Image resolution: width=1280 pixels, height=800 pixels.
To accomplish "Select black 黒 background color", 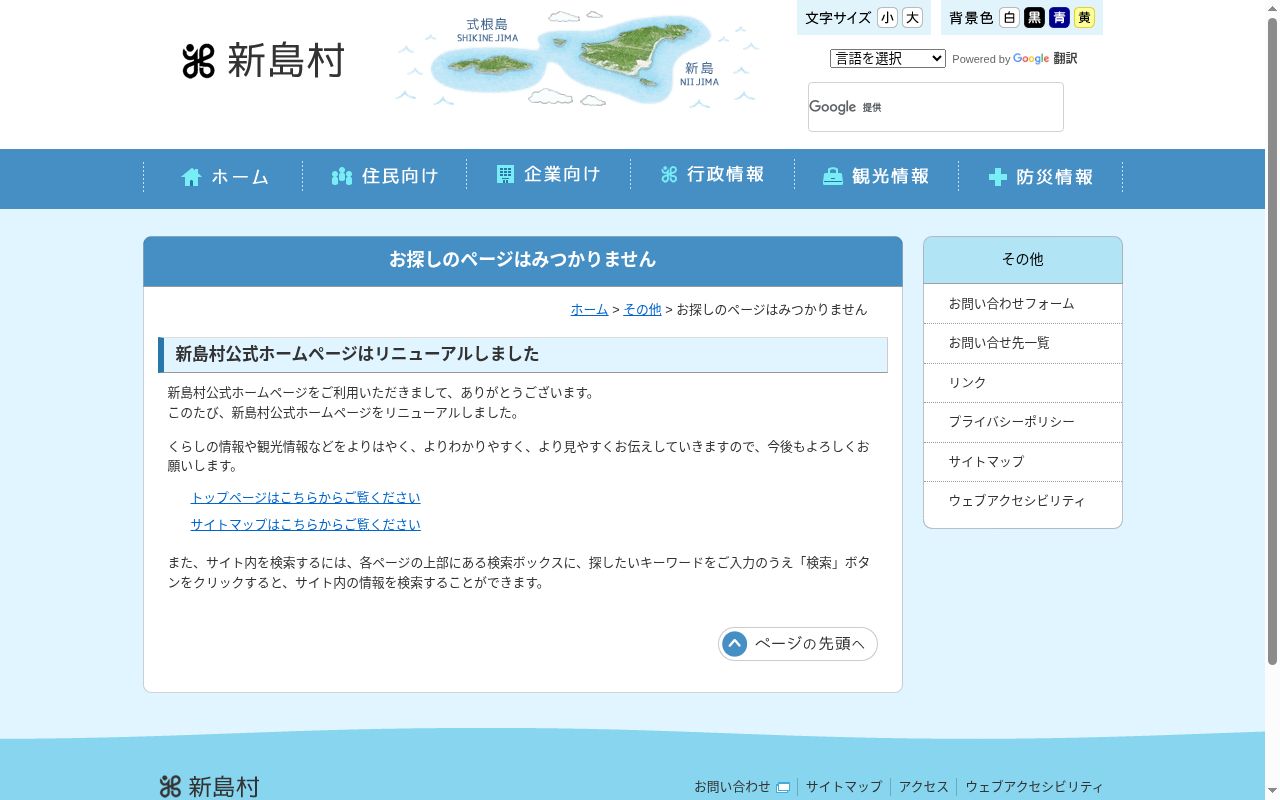I will pyautogui.click(x=1034, y=18).
